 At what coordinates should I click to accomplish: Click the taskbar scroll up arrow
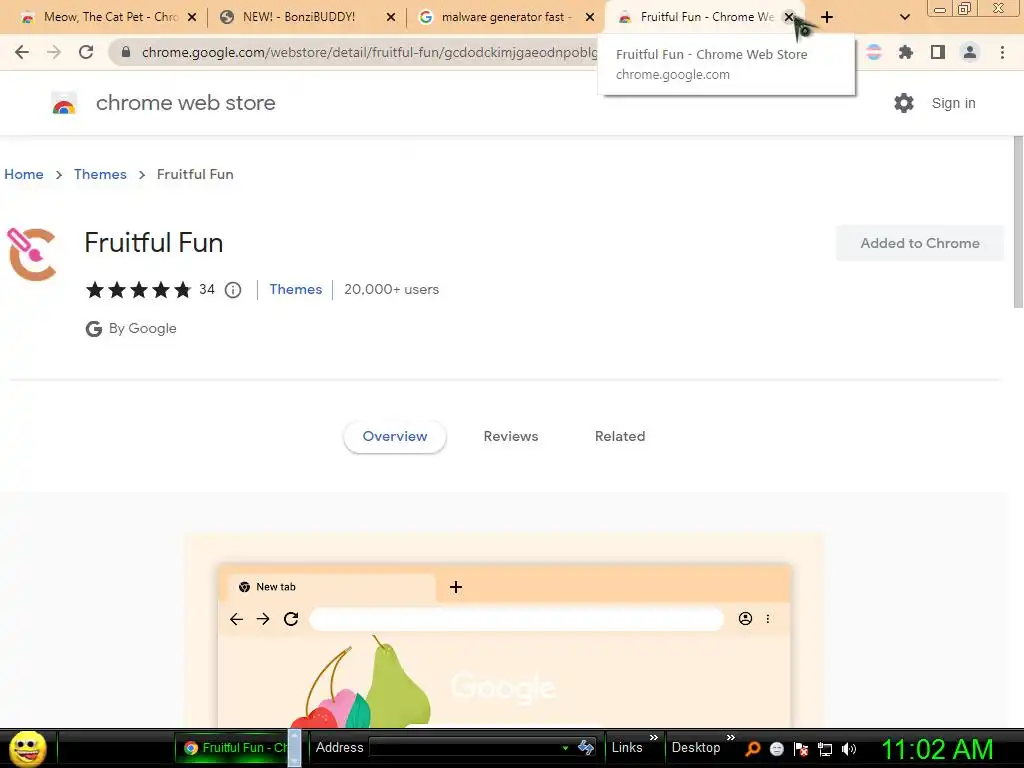(294, 737)
